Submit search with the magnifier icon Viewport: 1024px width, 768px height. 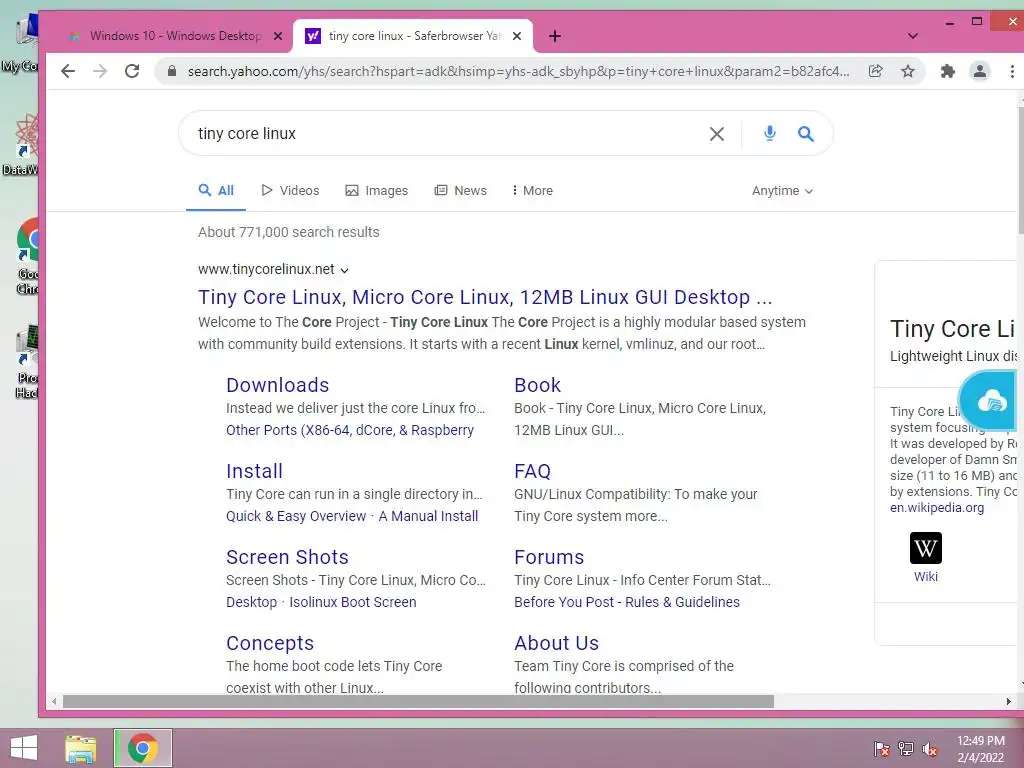click(806, 134)
